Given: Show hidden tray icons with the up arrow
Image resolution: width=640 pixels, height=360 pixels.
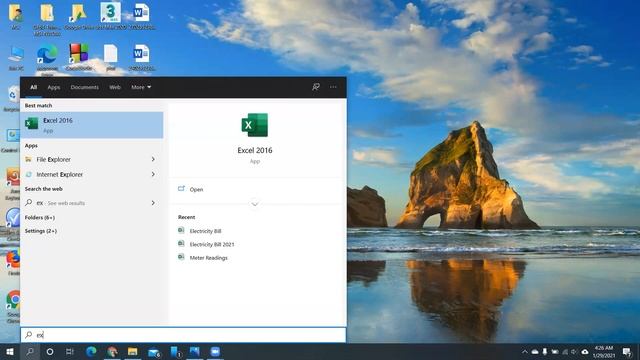Looking at the screenshot, I should click(x=524, y=351).
